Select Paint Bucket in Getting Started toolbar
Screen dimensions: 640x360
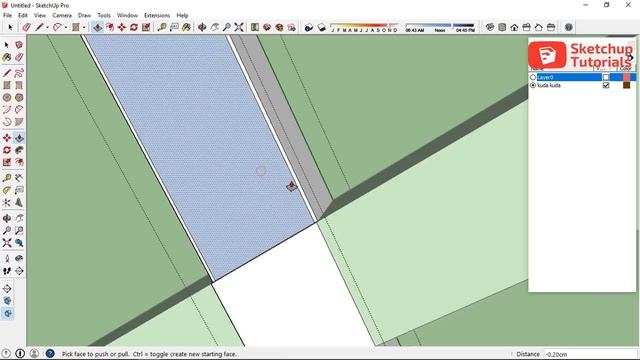(186, 27)
